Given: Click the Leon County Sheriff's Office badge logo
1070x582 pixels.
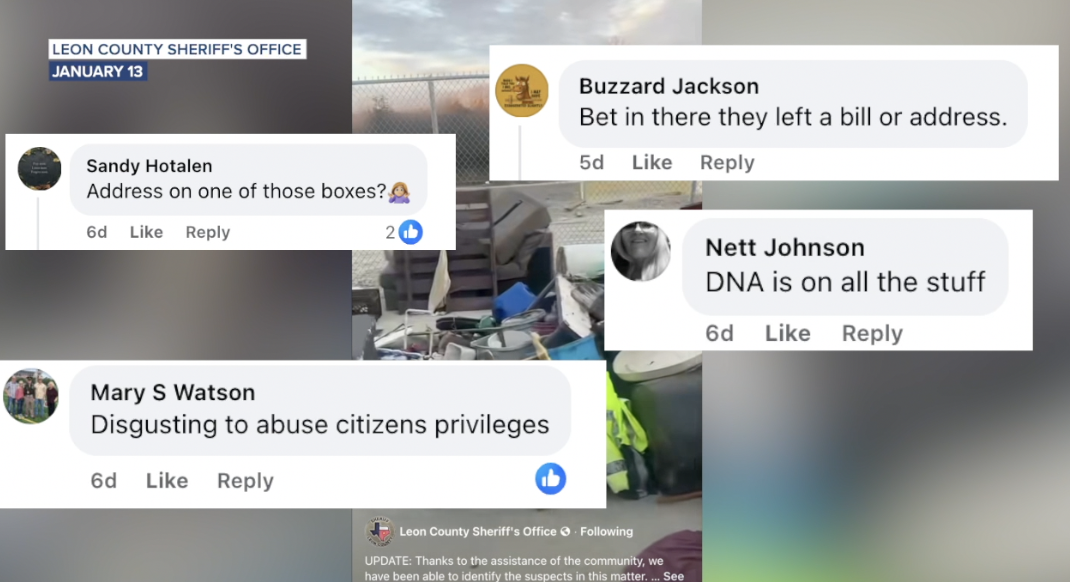Looking at the screenshot, I should coord(380,532).
